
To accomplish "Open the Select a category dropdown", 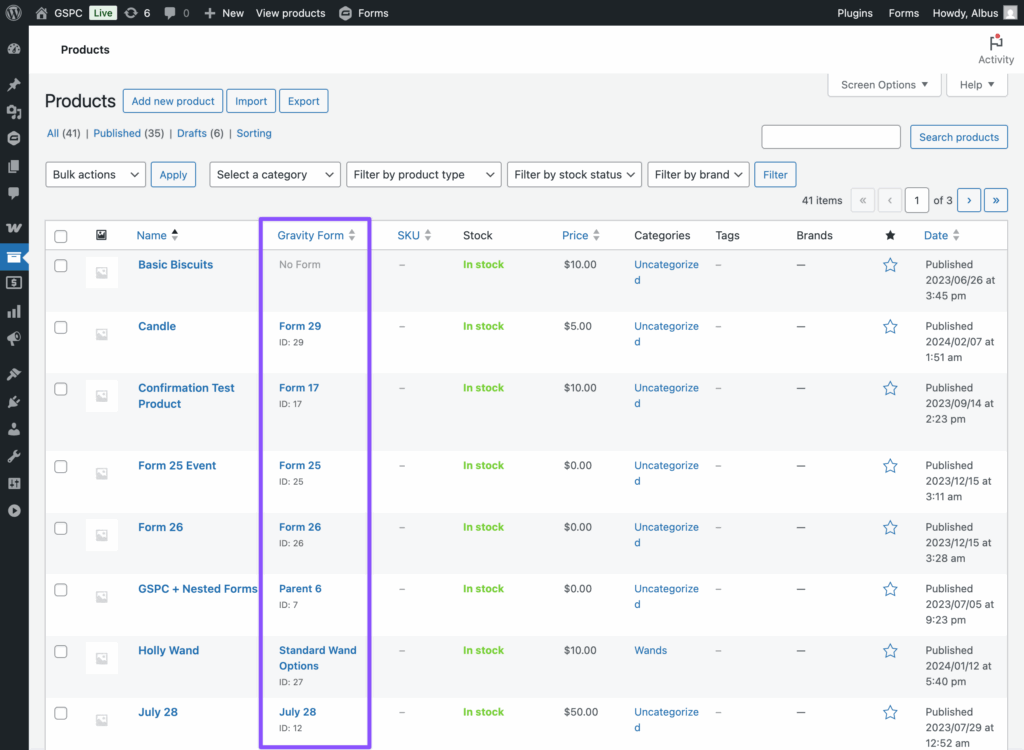I will (275, 174).
